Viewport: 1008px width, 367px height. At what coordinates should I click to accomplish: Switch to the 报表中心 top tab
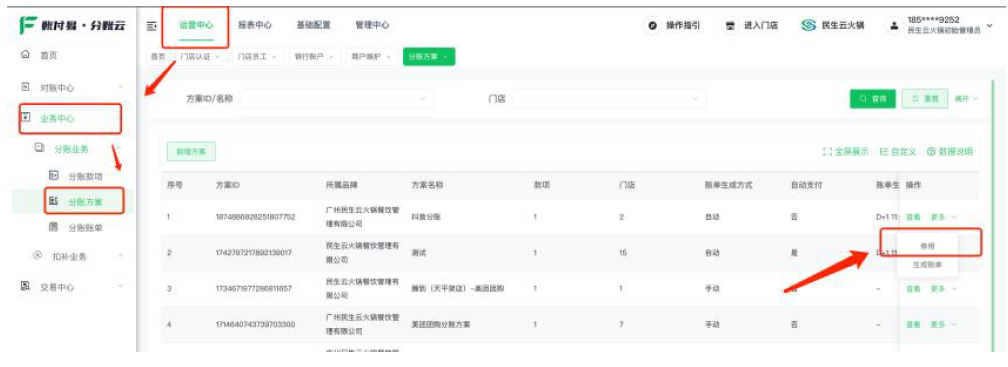pyautogui.click(x=255, y=25)
